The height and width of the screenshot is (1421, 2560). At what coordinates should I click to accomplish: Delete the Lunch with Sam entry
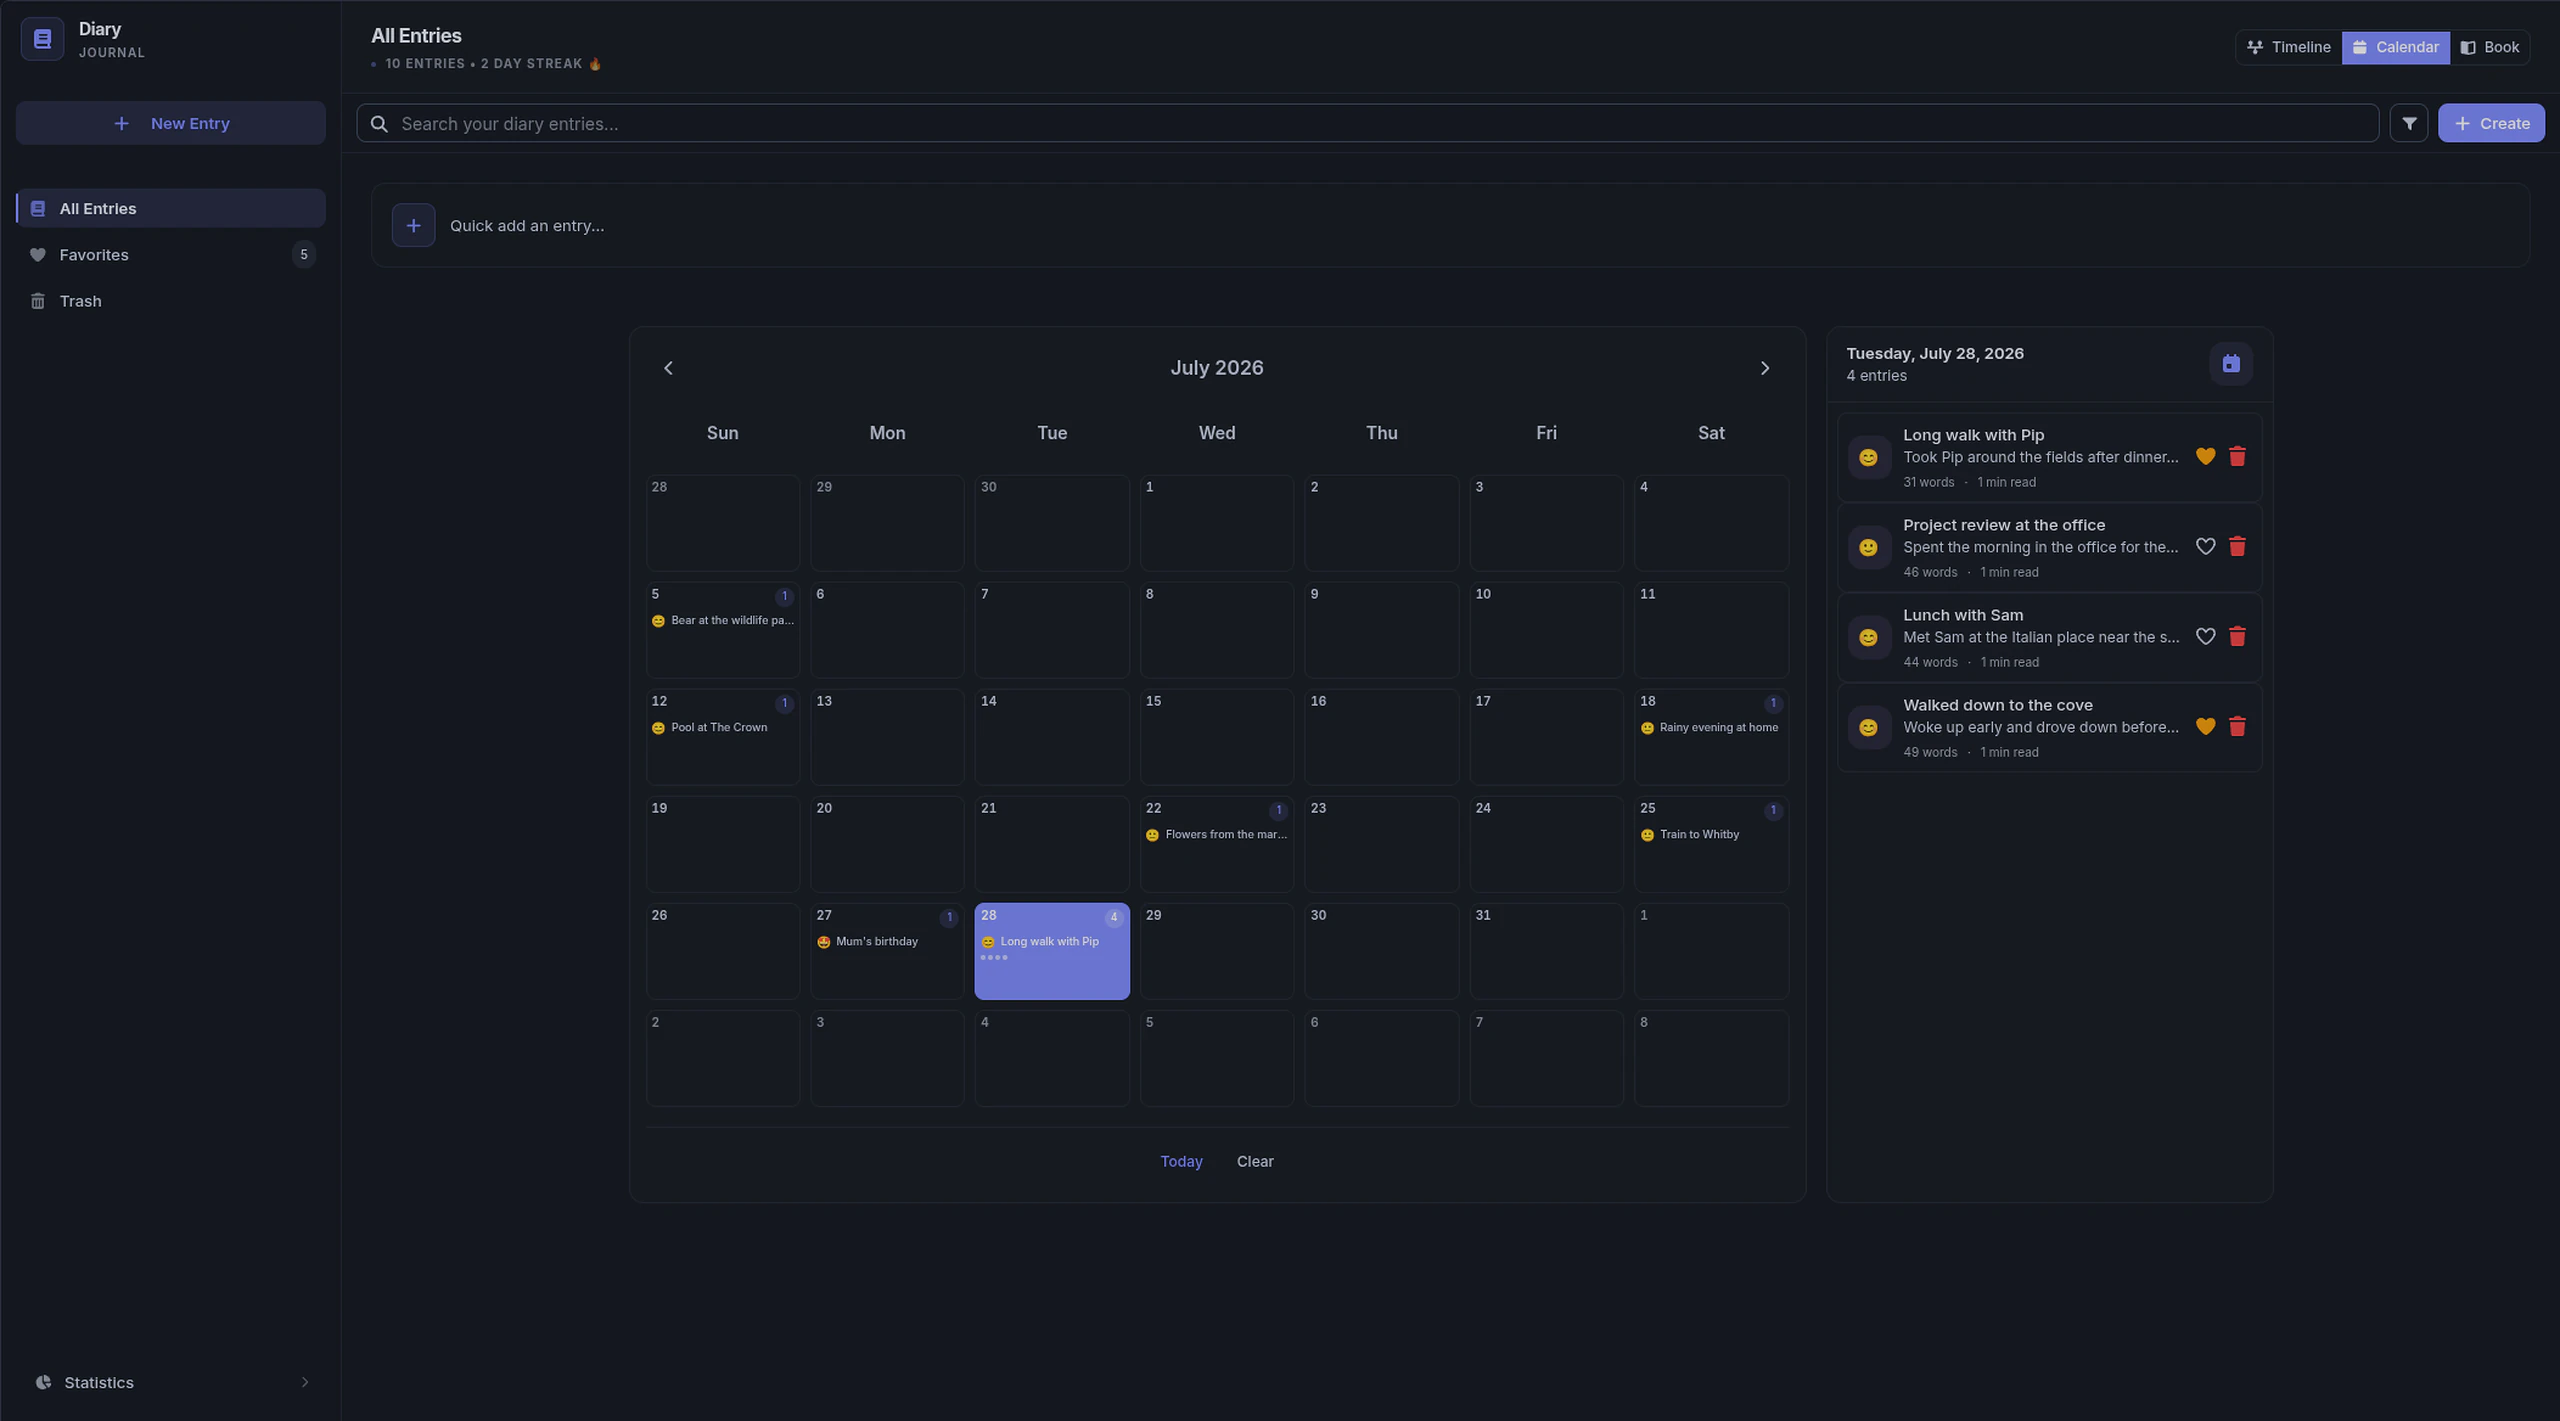[x=2238, y=637]
